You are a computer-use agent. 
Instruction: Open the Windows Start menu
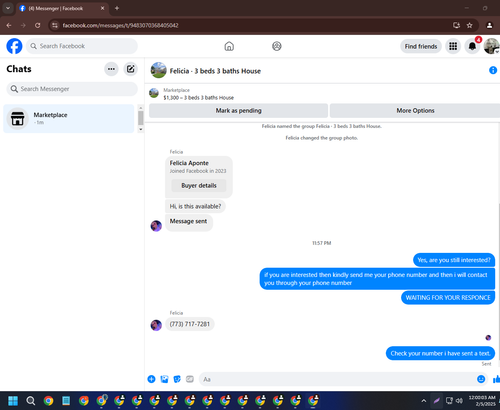13,400
